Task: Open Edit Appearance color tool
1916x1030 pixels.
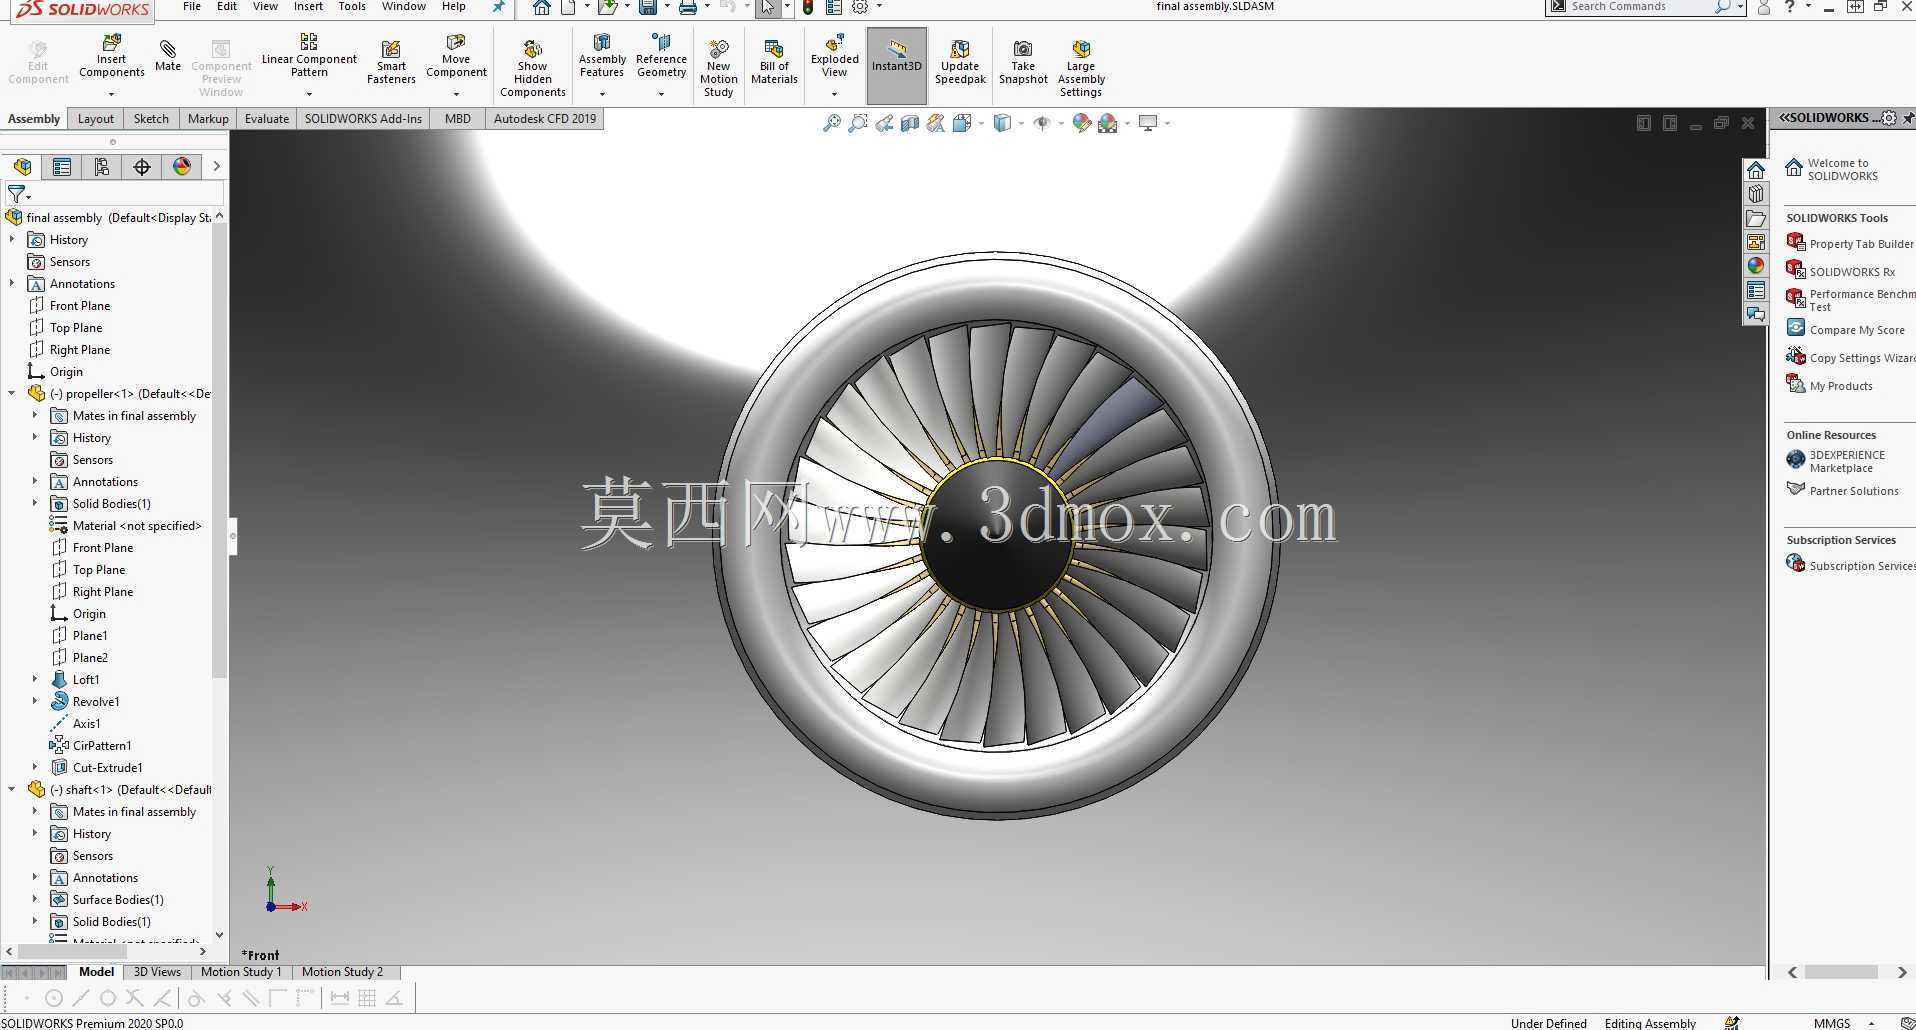Action: pyautogui.click(x=1081, y=123)
